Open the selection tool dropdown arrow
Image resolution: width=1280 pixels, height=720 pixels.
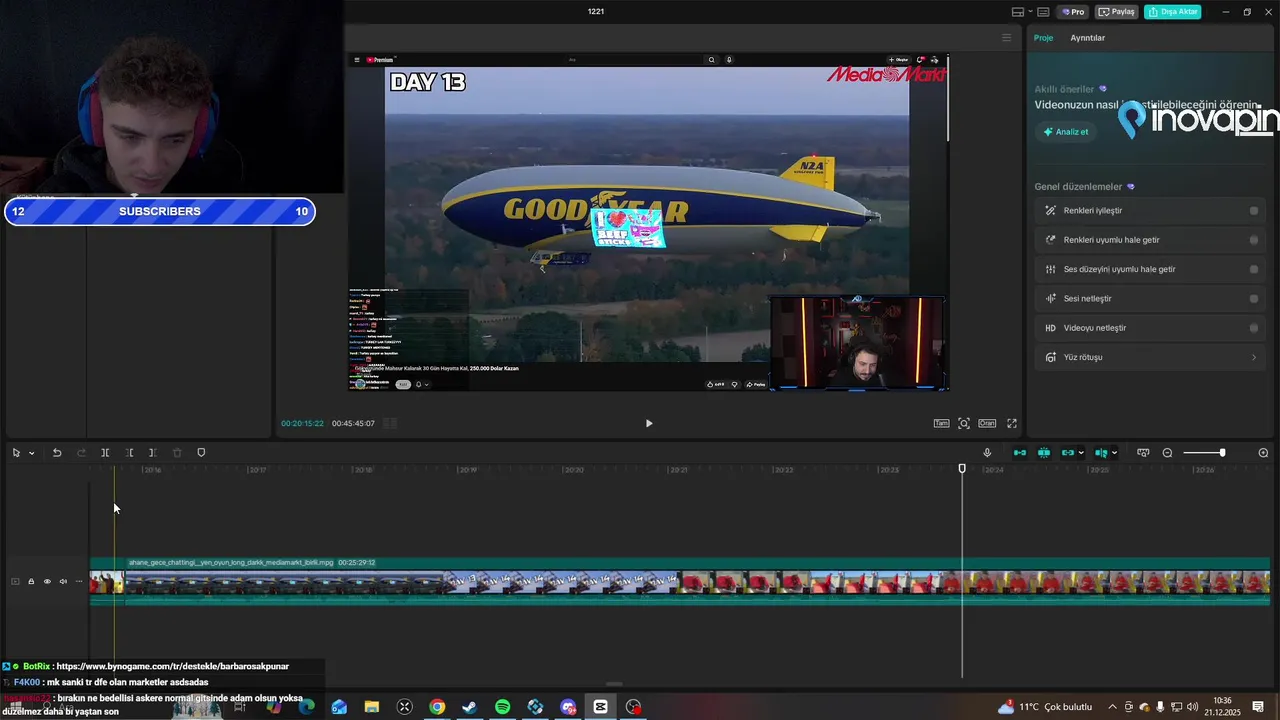pos(31,453)
